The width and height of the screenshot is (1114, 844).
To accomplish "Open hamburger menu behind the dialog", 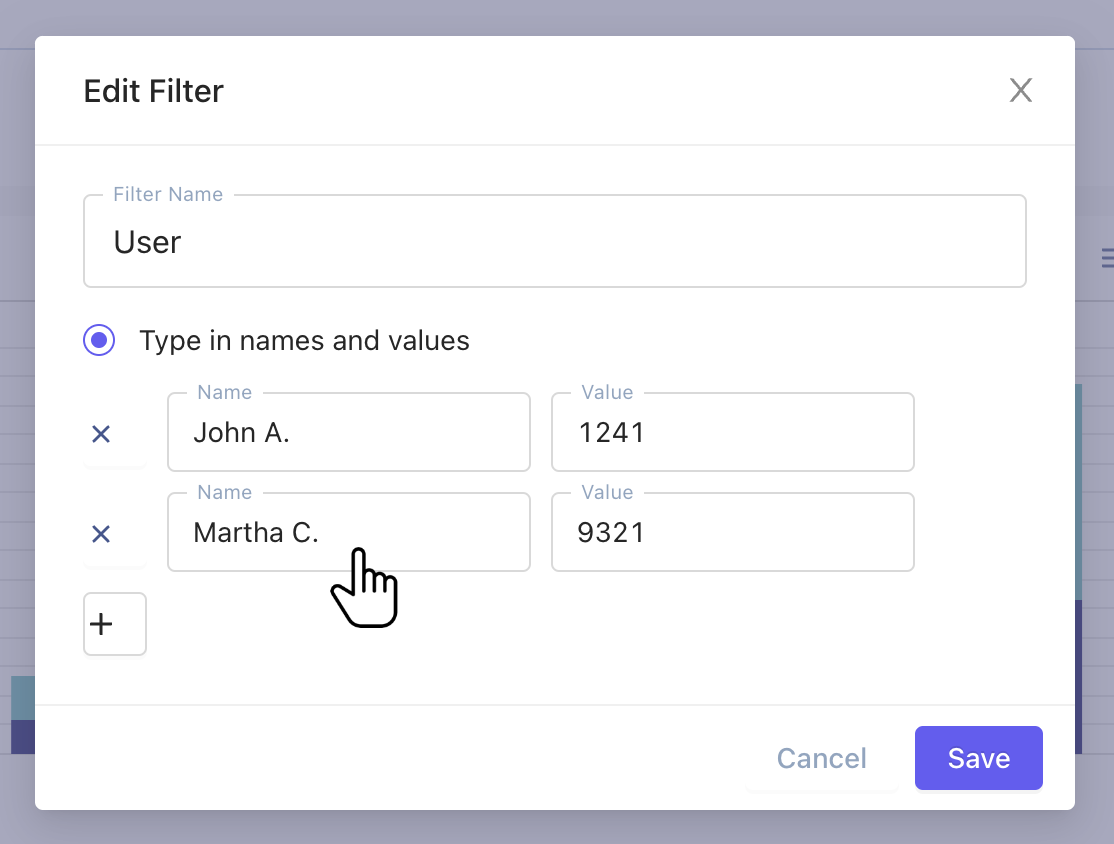I will click(1106, 258).
